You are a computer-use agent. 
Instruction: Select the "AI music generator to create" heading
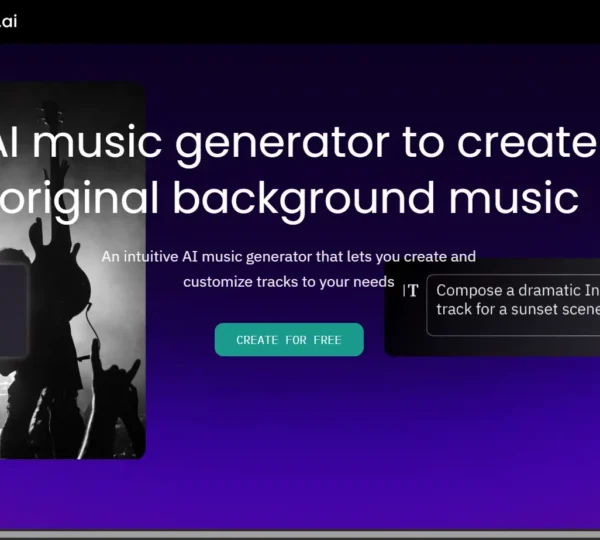(x=300, y=144)
